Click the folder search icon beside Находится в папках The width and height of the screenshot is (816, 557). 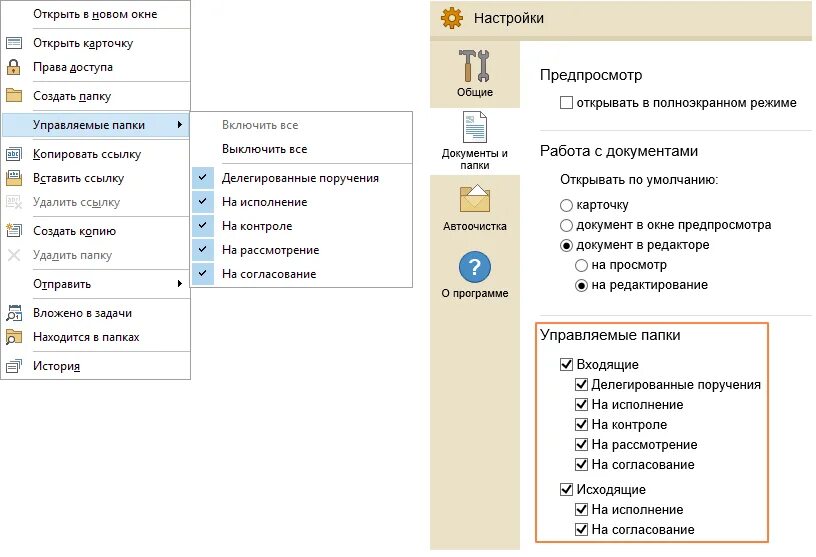[14, 337]
